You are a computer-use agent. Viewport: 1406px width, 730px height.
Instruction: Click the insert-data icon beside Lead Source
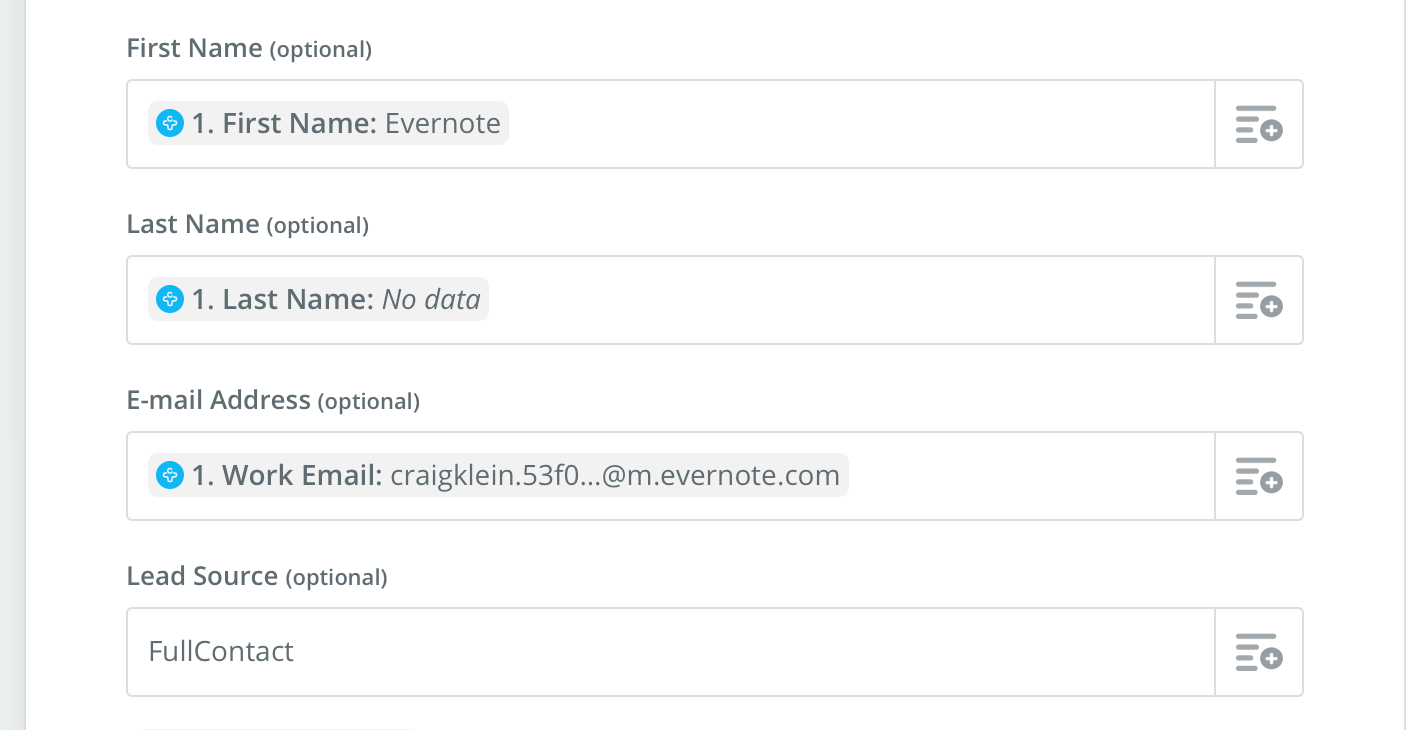(1259, 652)
